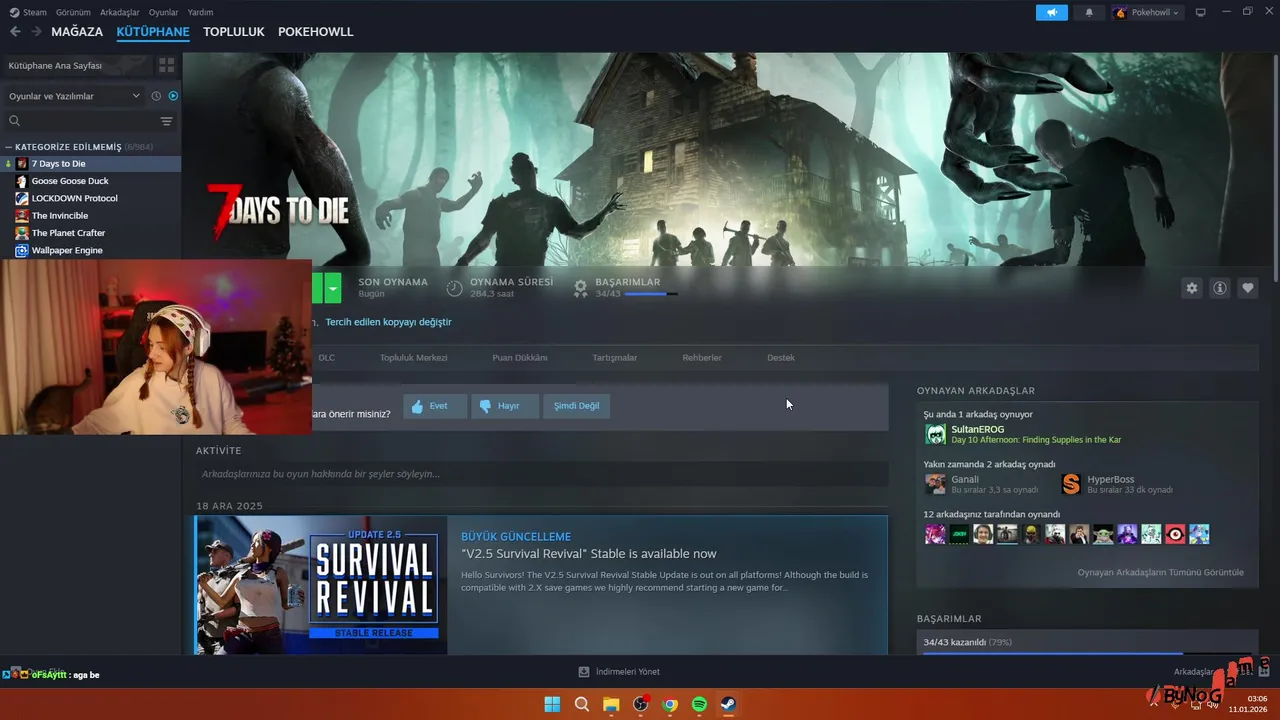
Task: Expand the Pokehowll account dropdown
Action: pyautogui.click(x=1147, y=12)
